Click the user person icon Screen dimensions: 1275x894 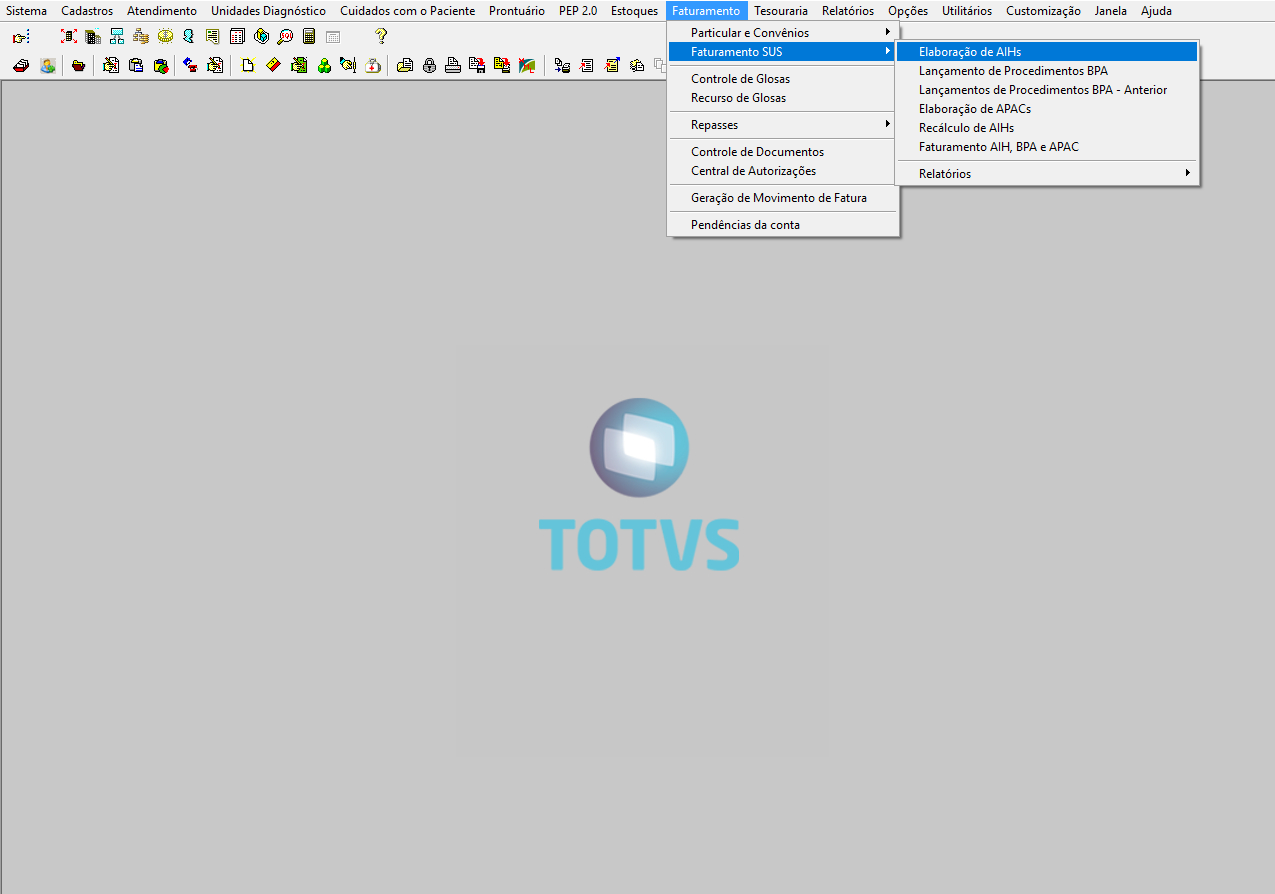point(48,65)
